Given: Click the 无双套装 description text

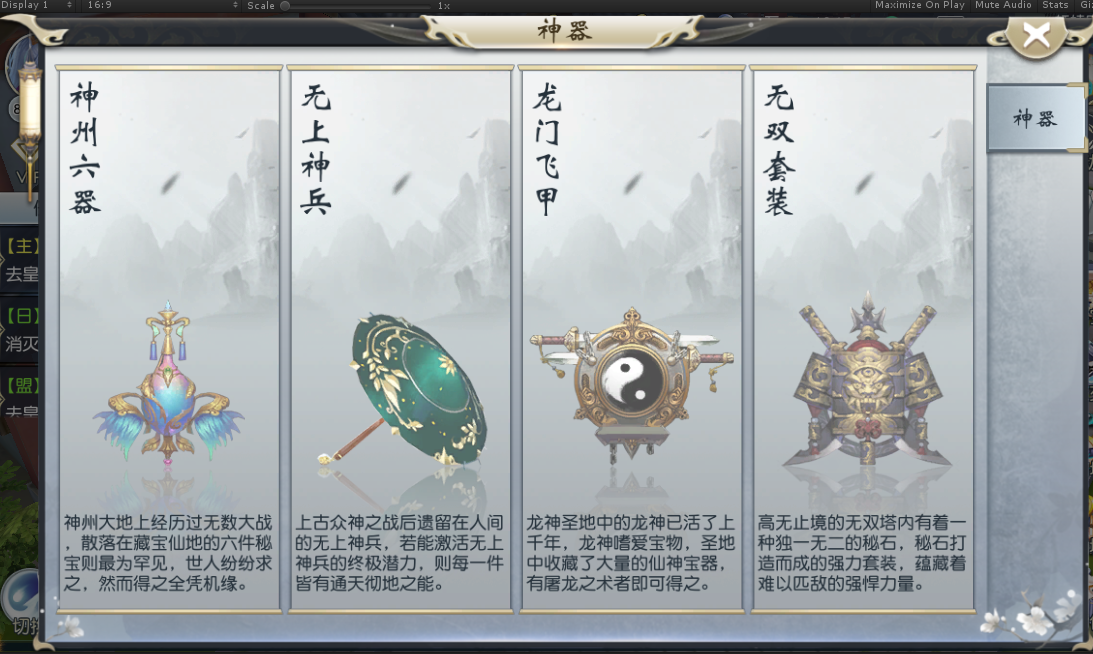Looking at the screenshot, I should pos(862,553).
